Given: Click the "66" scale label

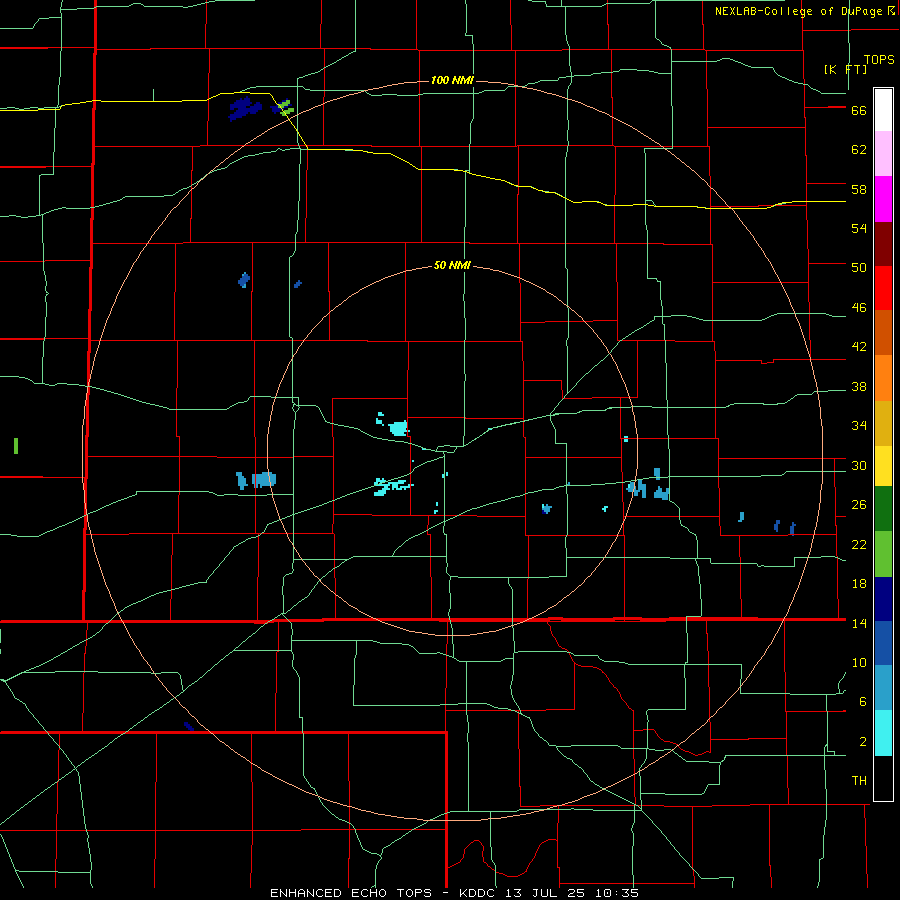Looking at the screenshot, I should [x=859, y=110].
